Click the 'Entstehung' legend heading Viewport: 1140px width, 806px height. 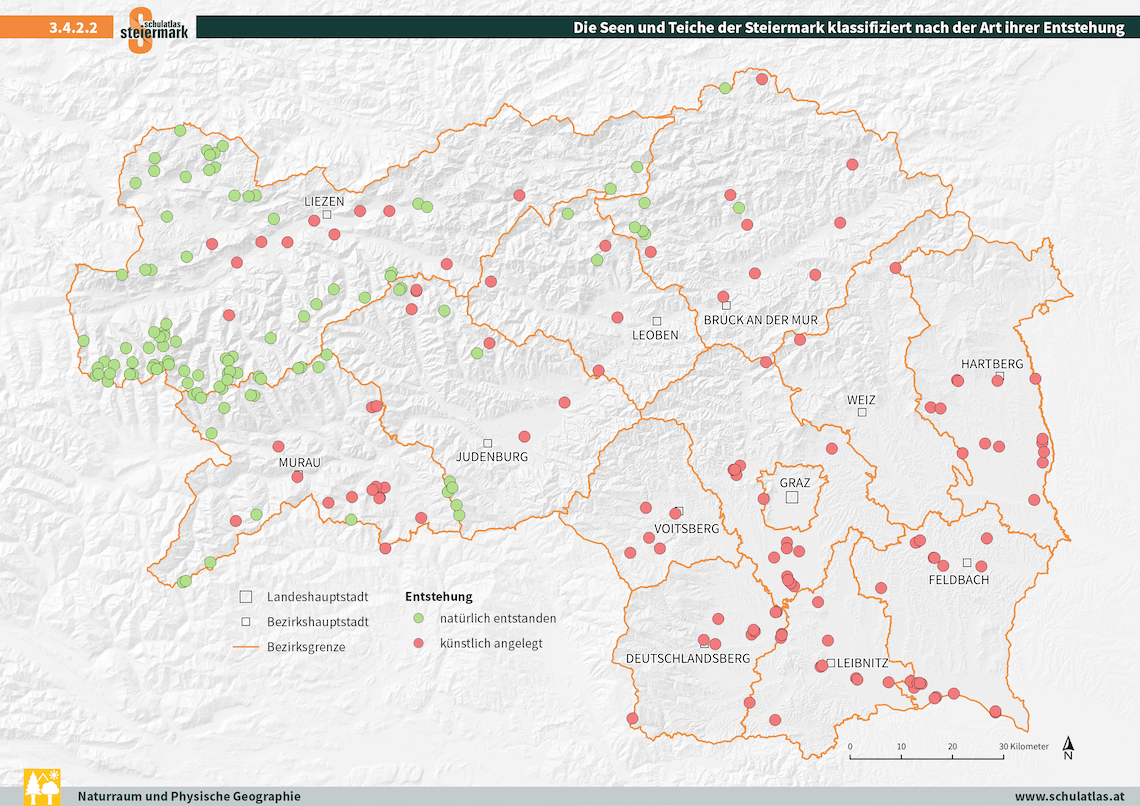pyautogui.click(x=438, y=596)
